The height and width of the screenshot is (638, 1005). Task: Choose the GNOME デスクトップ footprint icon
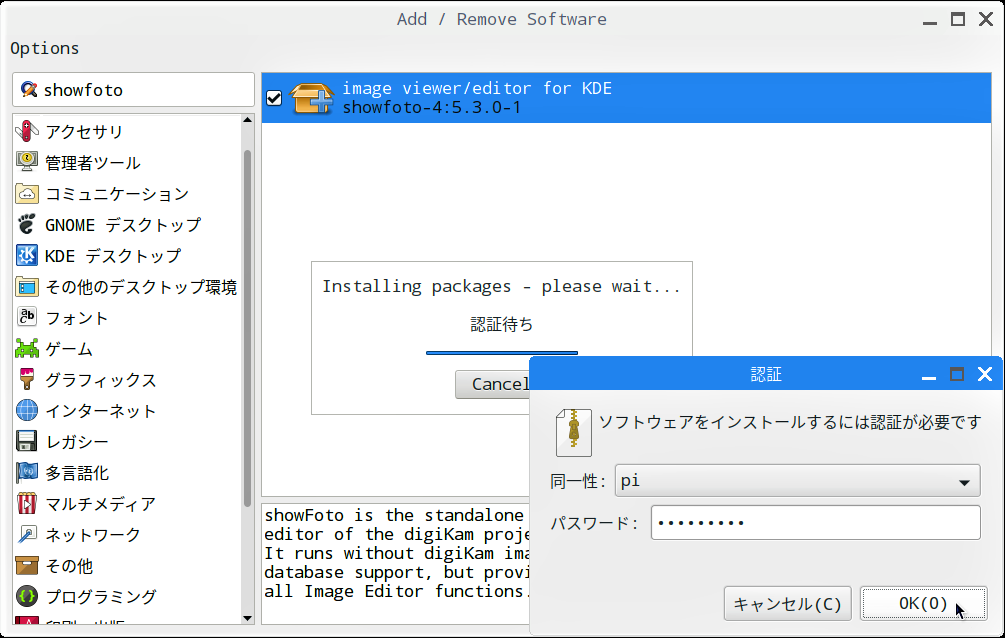point(26,224)
